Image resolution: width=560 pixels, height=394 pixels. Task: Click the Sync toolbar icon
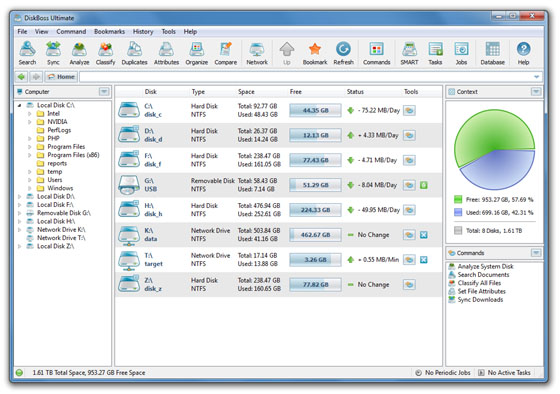click(53, 53)
